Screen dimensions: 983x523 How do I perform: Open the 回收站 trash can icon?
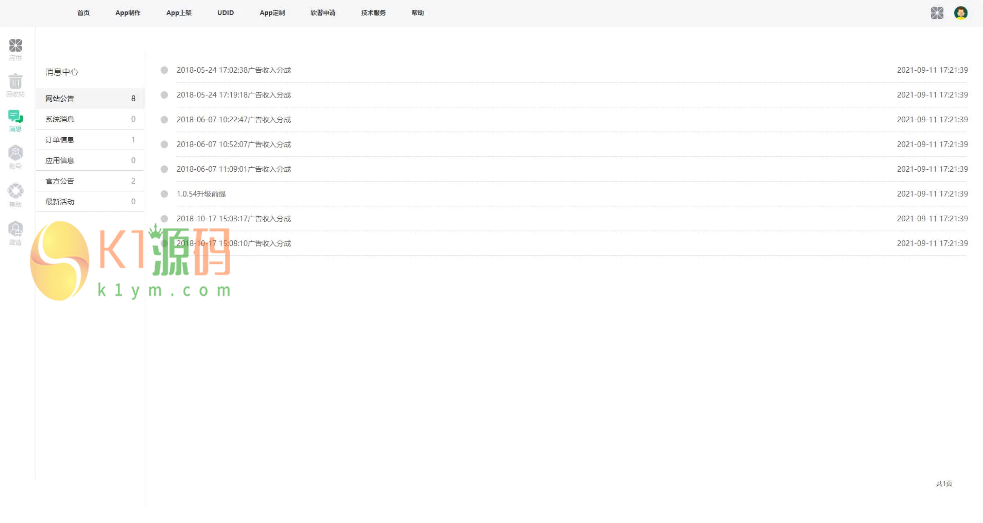click(16, 81)
